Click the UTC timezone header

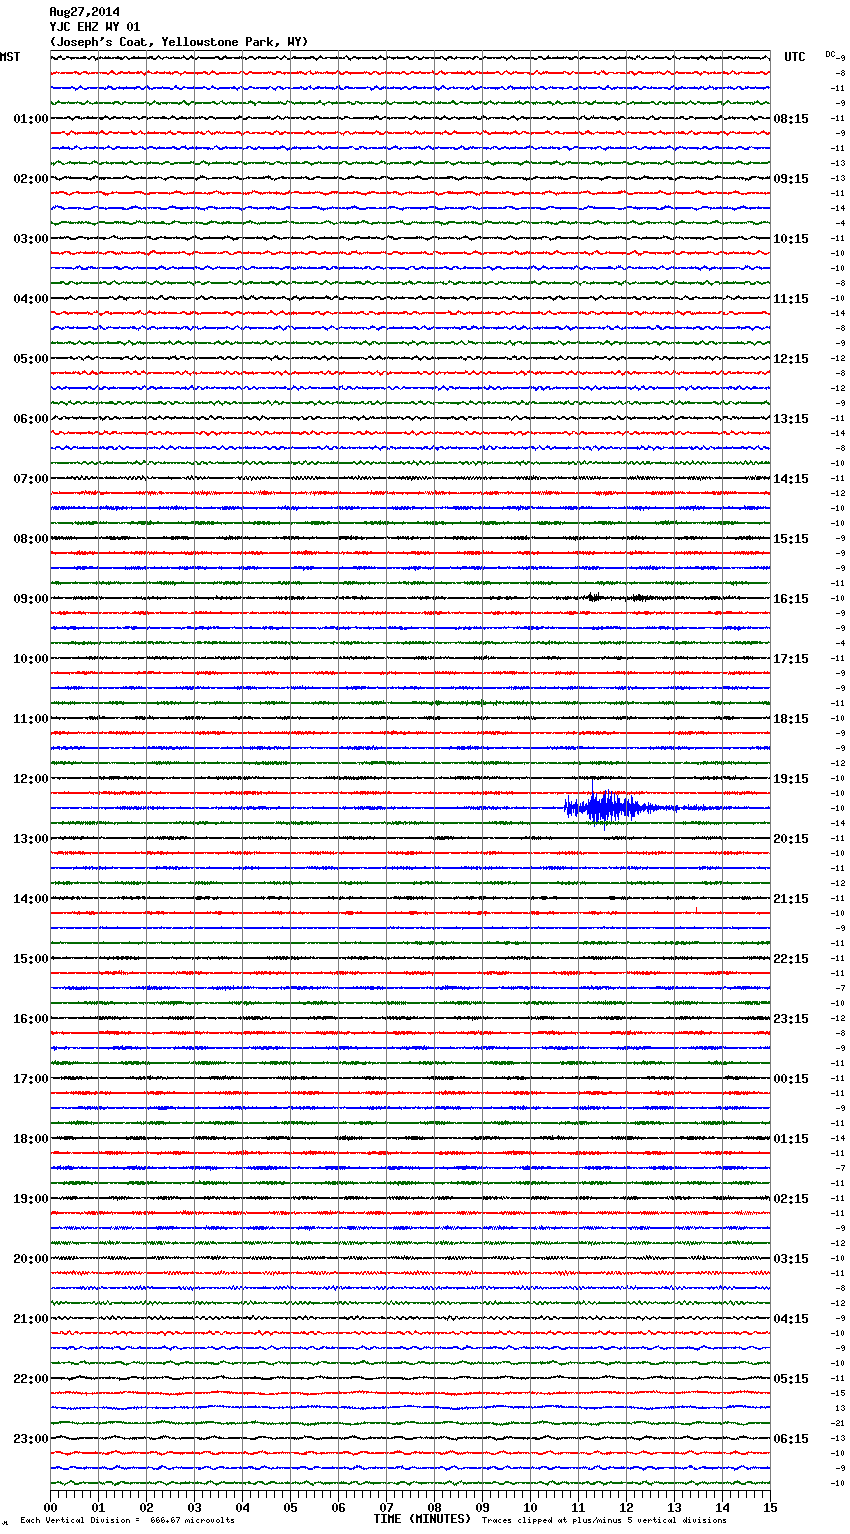[x=795, y=57]
